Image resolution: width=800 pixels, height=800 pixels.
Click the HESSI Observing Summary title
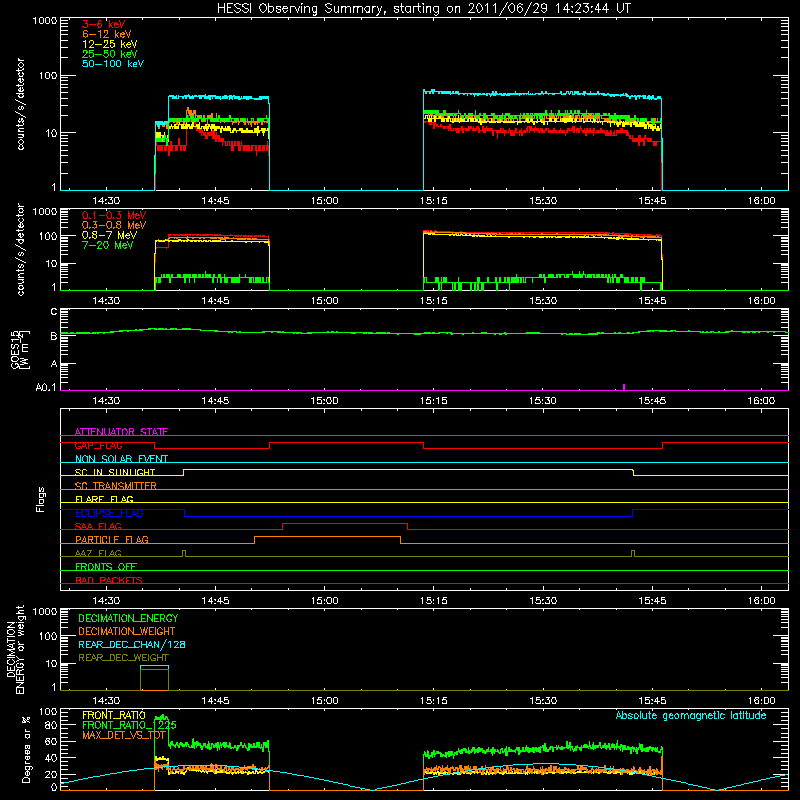[x=423, y=9]
